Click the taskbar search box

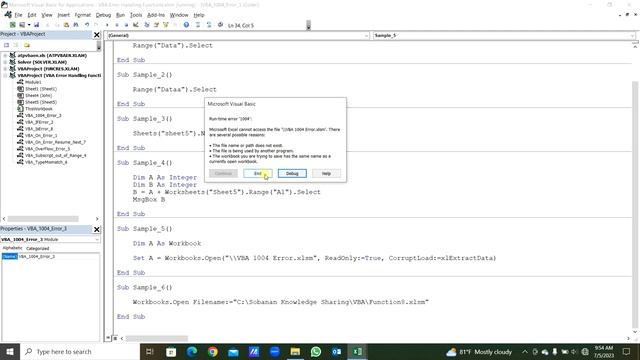(x=80, y=351)
